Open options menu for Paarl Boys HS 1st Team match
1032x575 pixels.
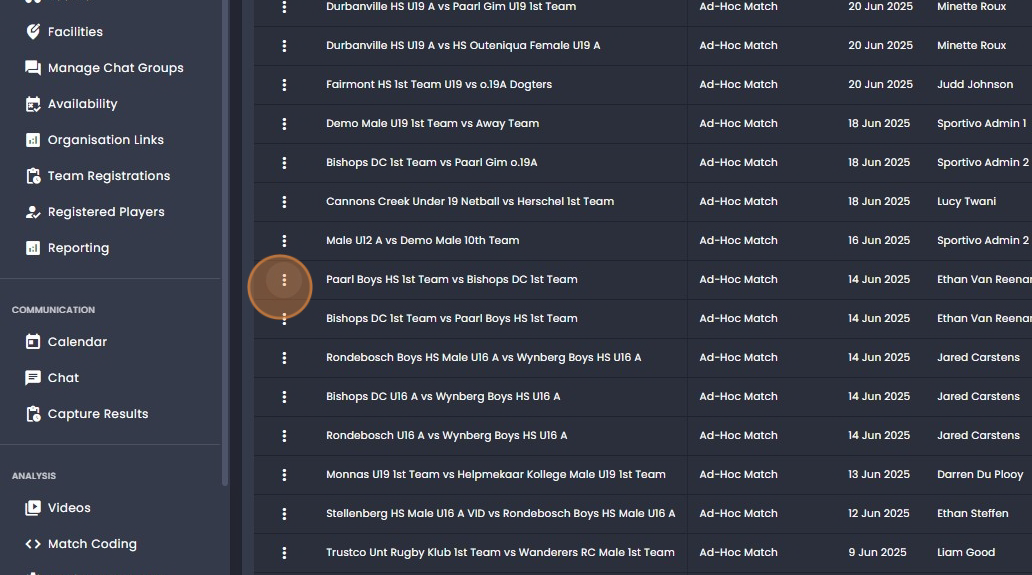284,280
